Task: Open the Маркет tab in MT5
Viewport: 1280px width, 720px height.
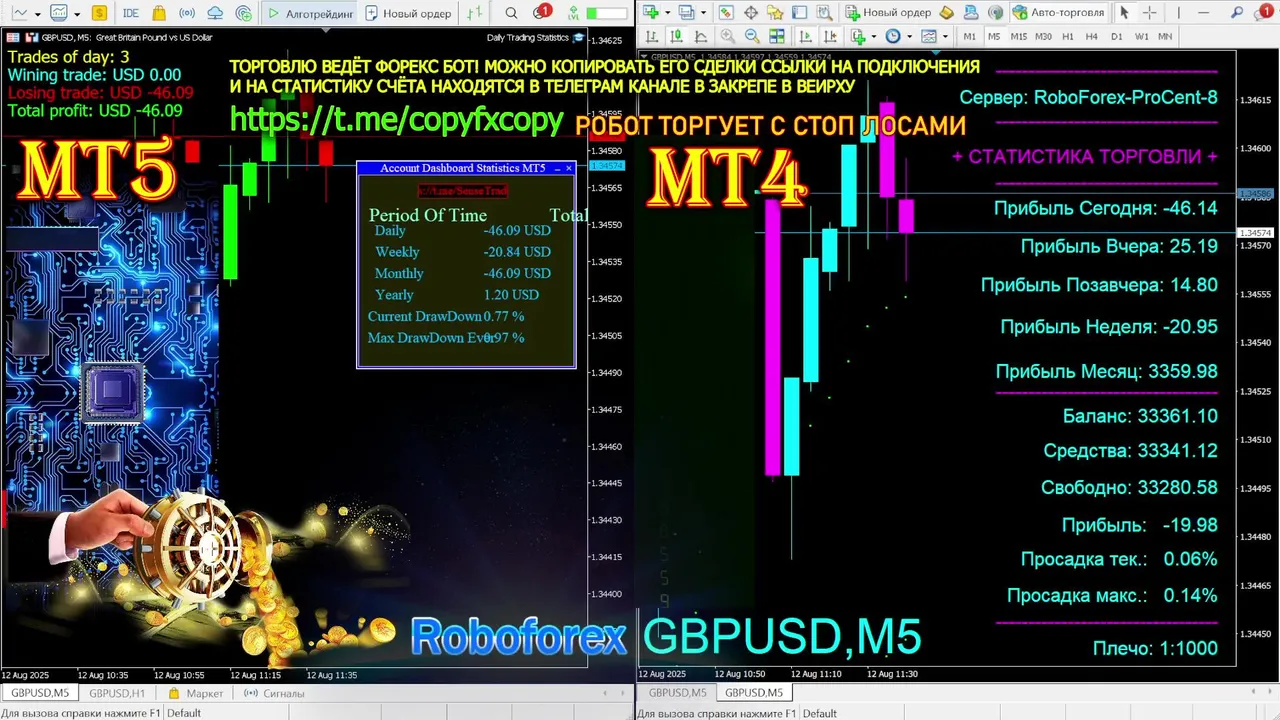Action: (x=196, y=693)
